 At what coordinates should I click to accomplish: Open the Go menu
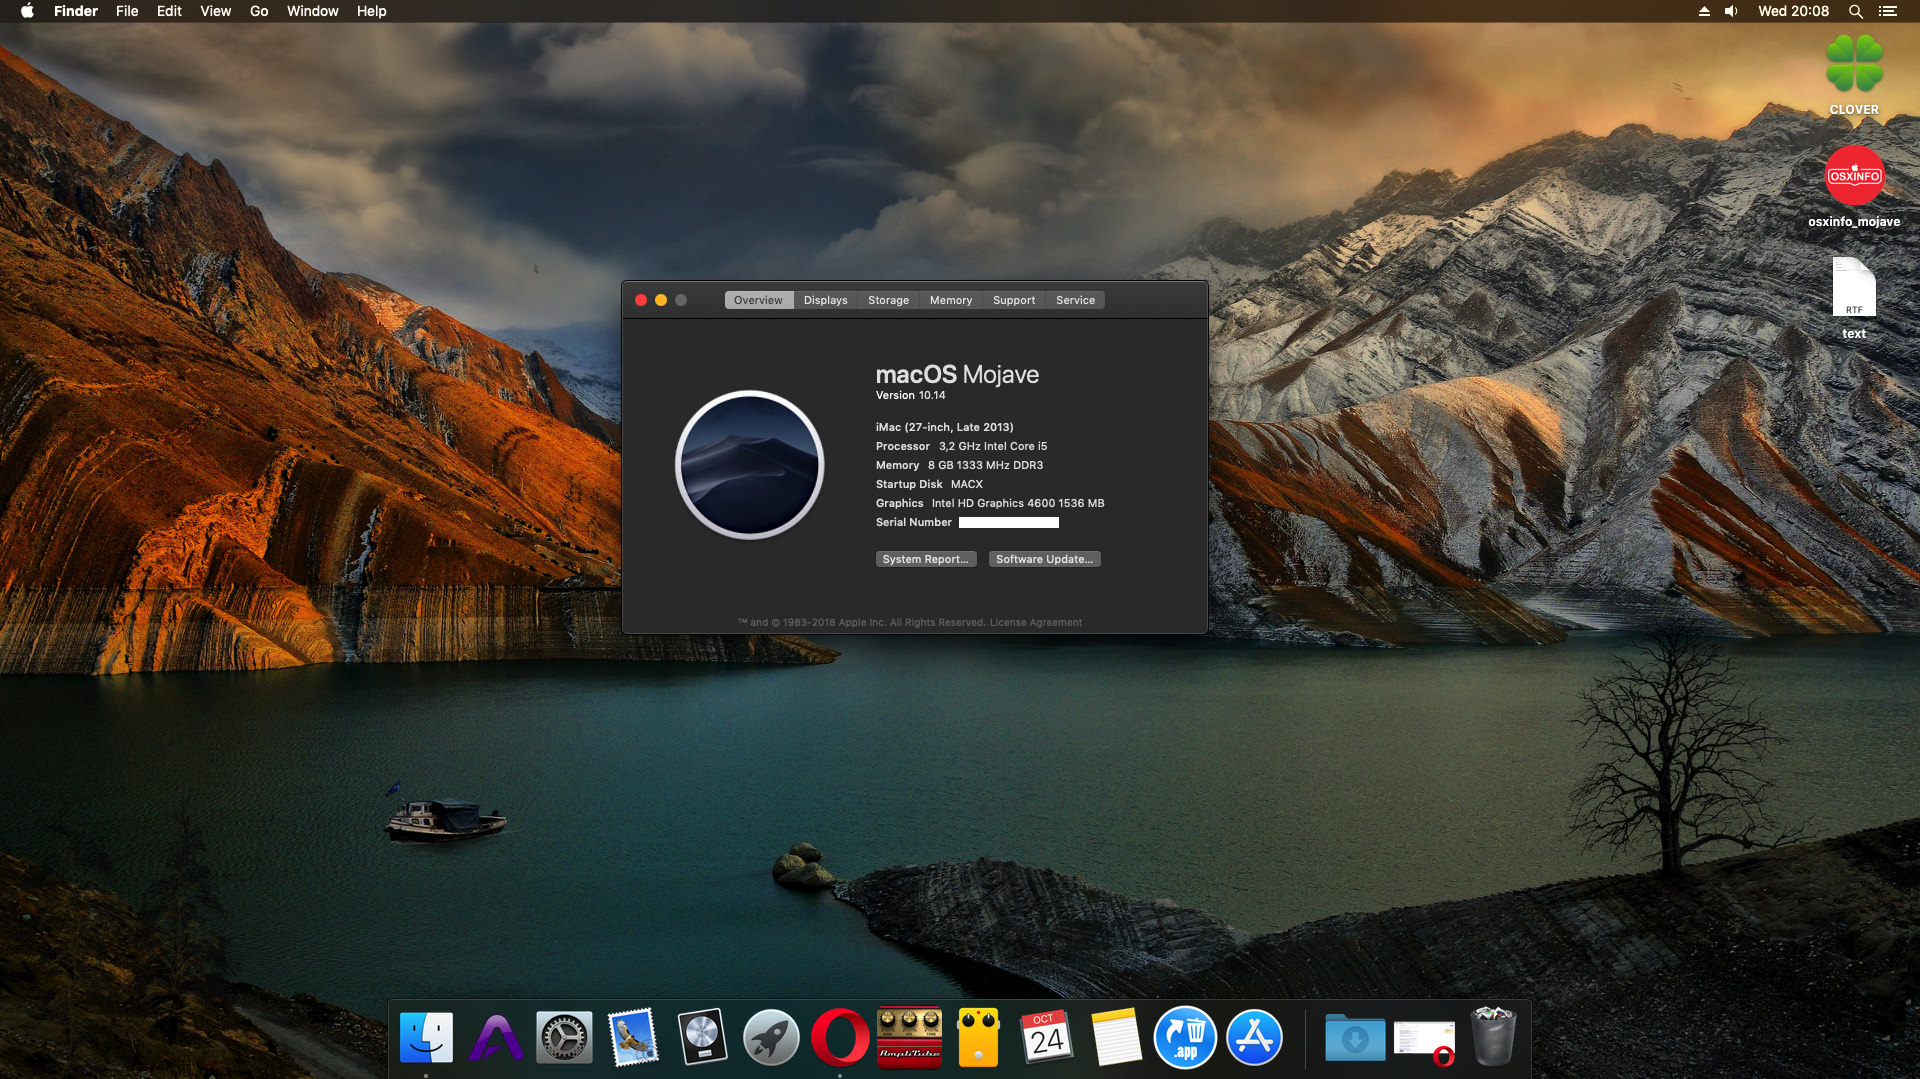pyautogui.click(x=258, y=11)
